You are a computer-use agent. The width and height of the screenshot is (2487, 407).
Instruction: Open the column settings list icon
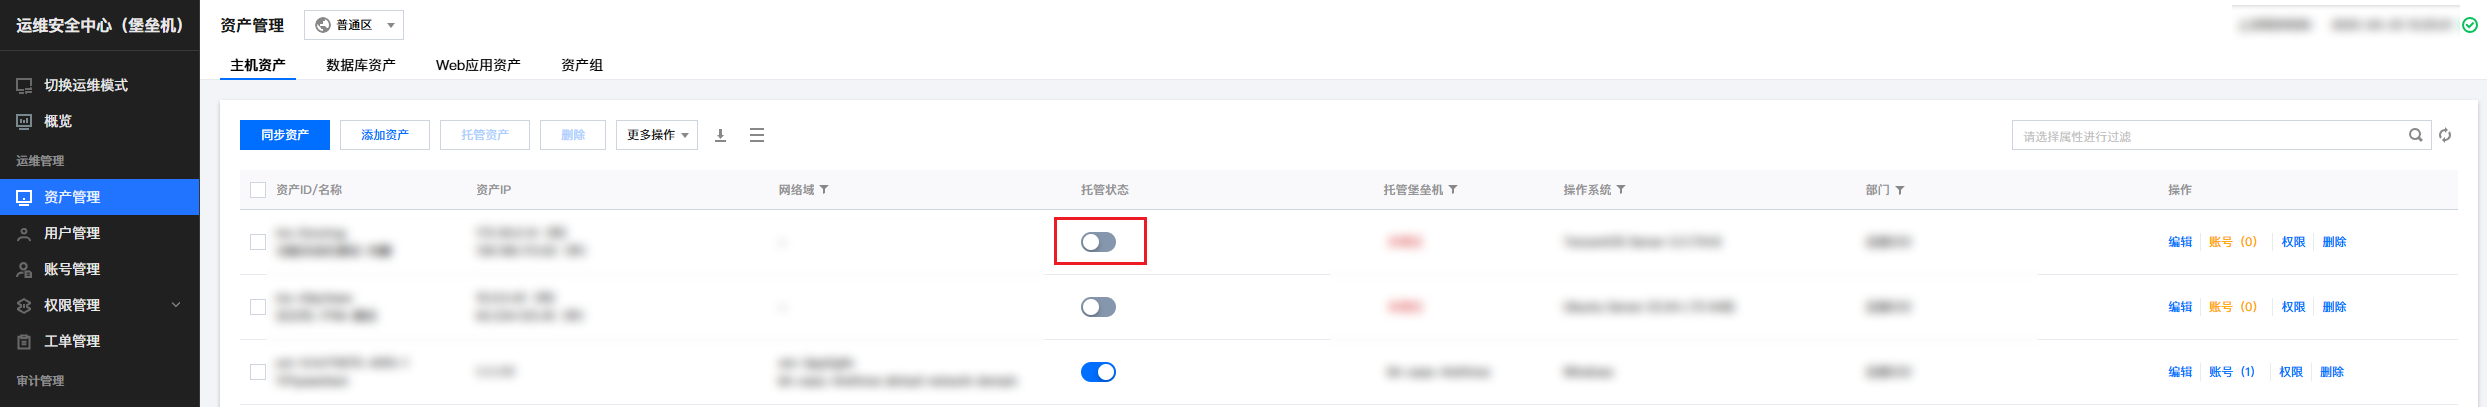point(757,135)
